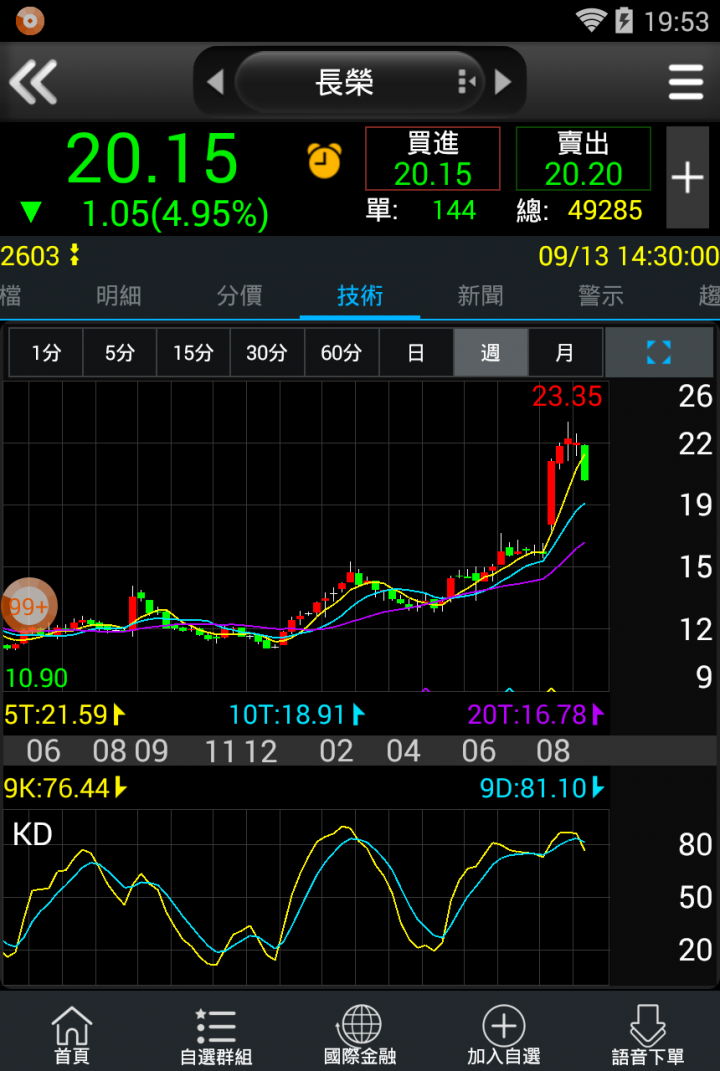Tap the KD indicator label

32,834
